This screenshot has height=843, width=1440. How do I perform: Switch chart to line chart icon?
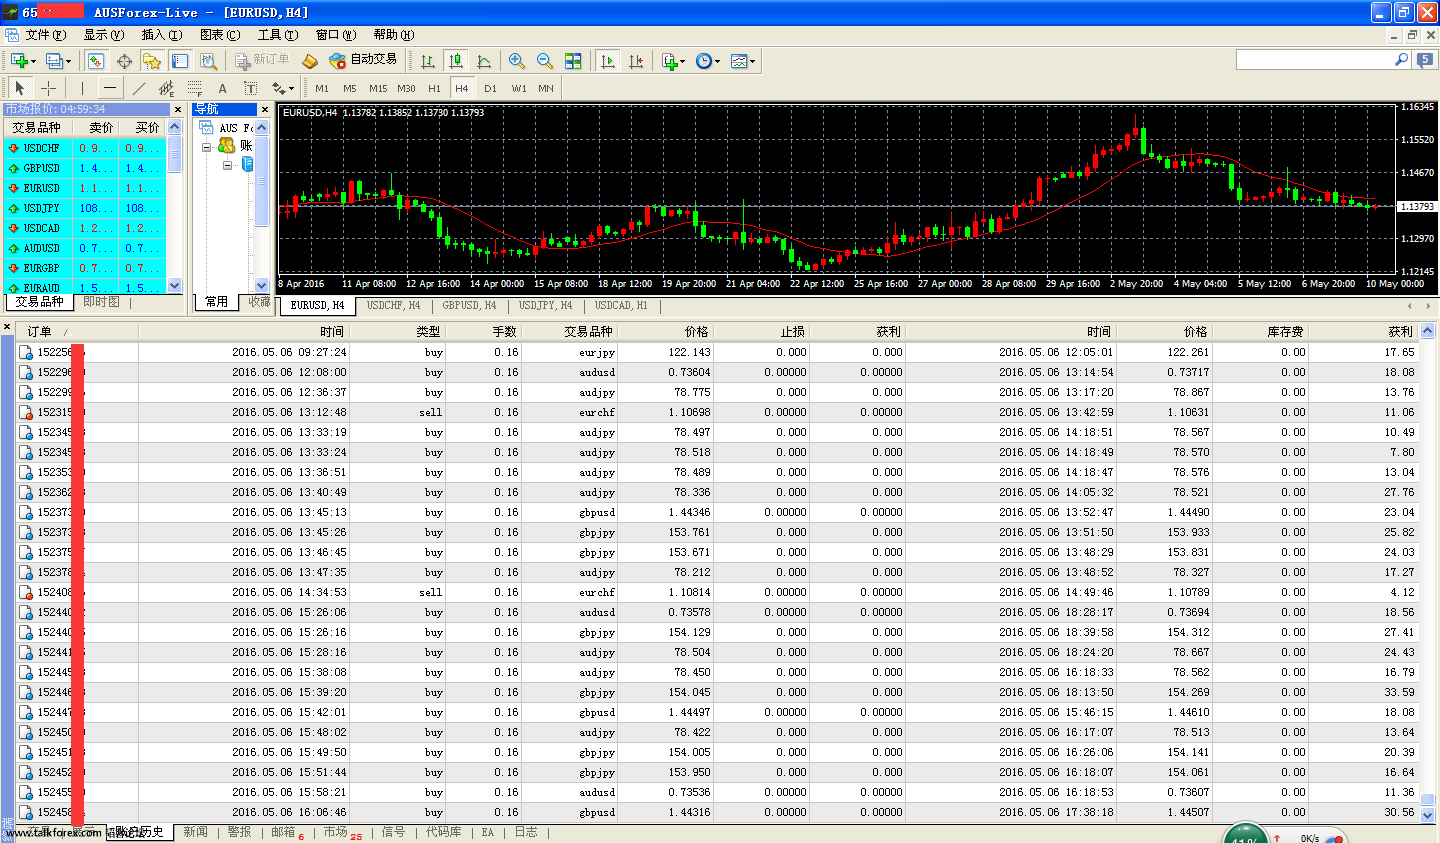[x=485, y=61]
